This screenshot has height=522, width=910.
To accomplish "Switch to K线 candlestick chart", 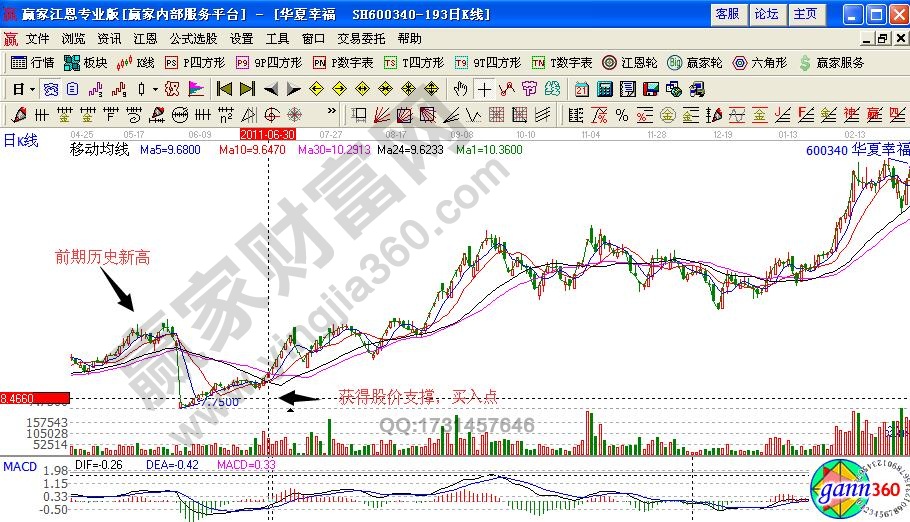I will (x=136, y=62).
